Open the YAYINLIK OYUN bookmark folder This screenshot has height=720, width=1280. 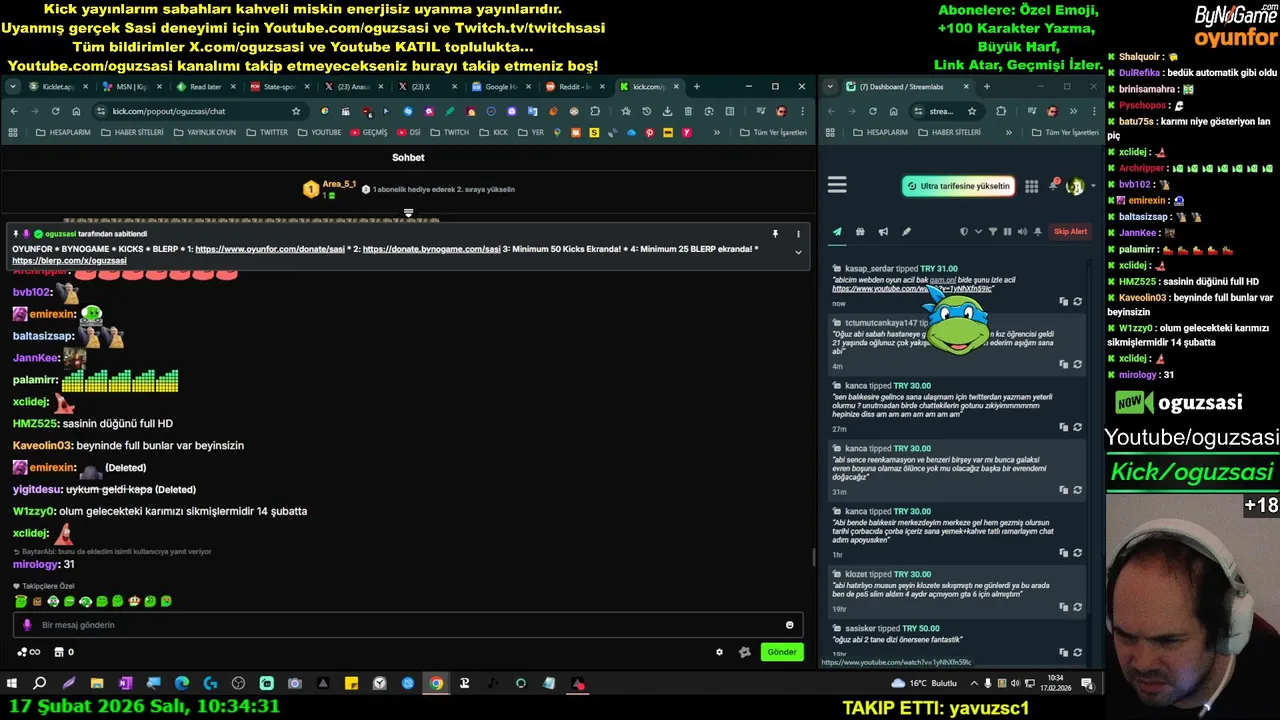[x=204, y=132]
